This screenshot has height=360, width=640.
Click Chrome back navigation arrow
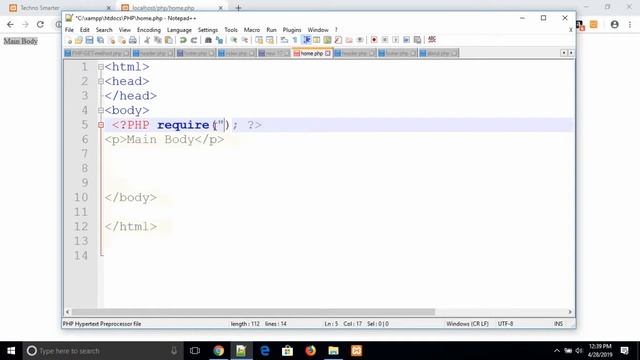(10, 24)
